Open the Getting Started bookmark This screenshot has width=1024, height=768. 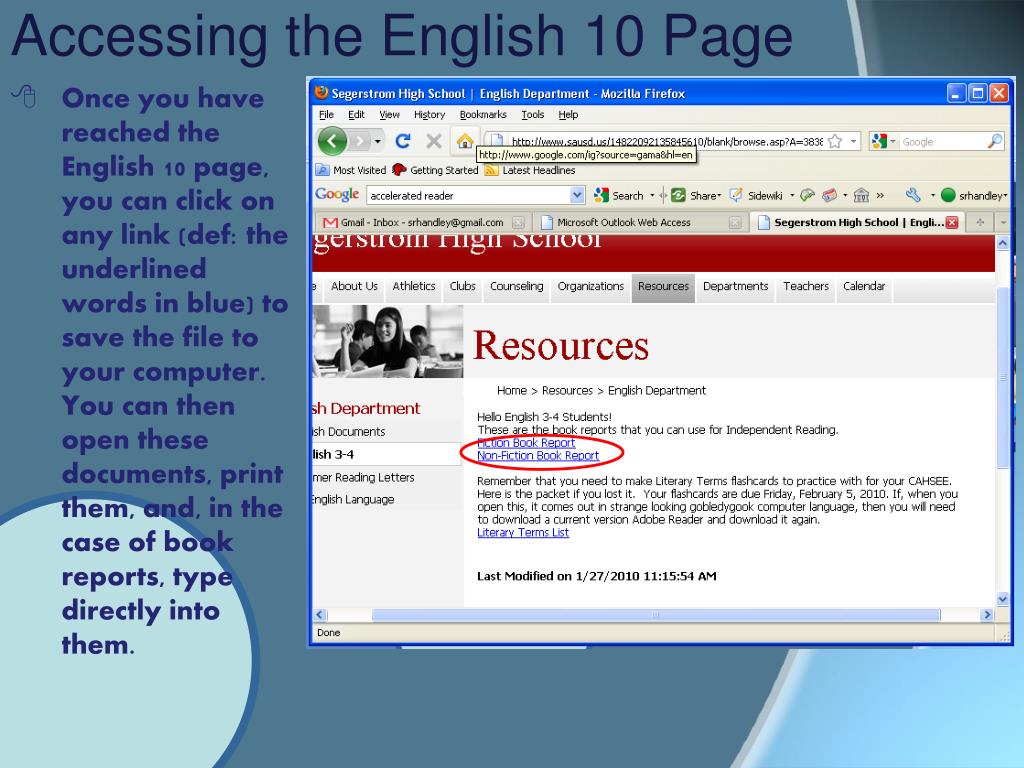(x=435, y=170)
